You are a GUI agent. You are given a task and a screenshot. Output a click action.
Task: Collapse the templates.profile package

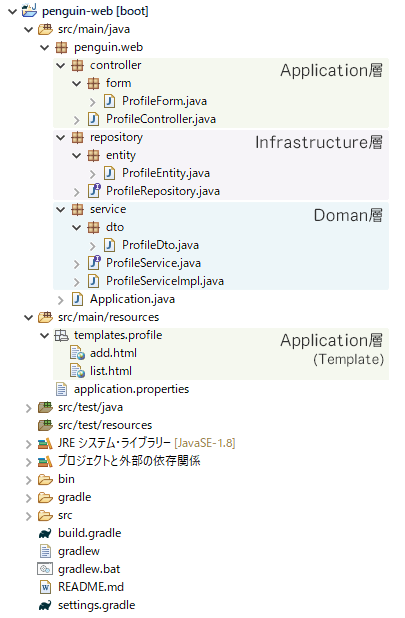point(45,335)
